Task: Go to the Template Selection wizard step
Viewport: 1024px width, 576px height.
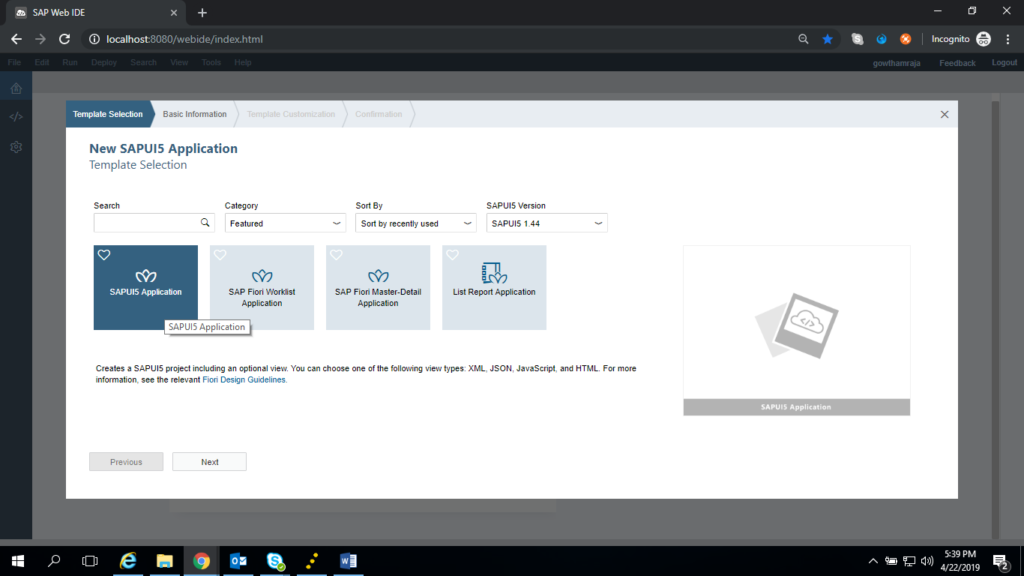Action: (108, 114)
